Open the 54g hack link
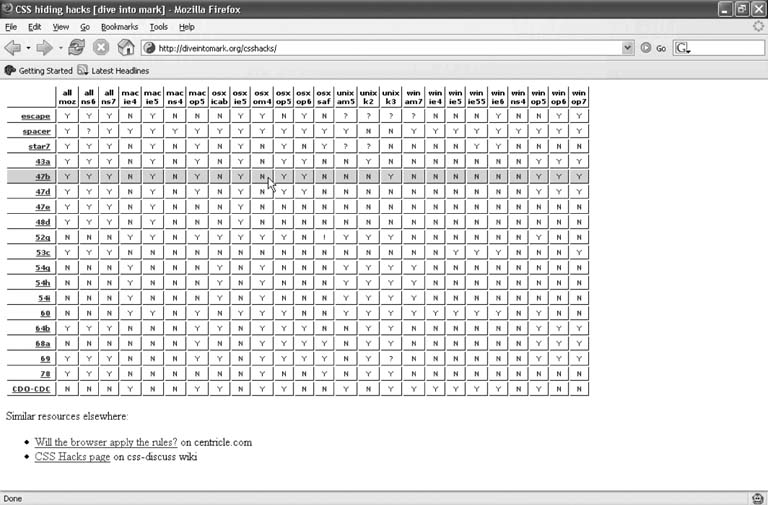768x505 pixels. pyautogui.click(x=43, y=268)
